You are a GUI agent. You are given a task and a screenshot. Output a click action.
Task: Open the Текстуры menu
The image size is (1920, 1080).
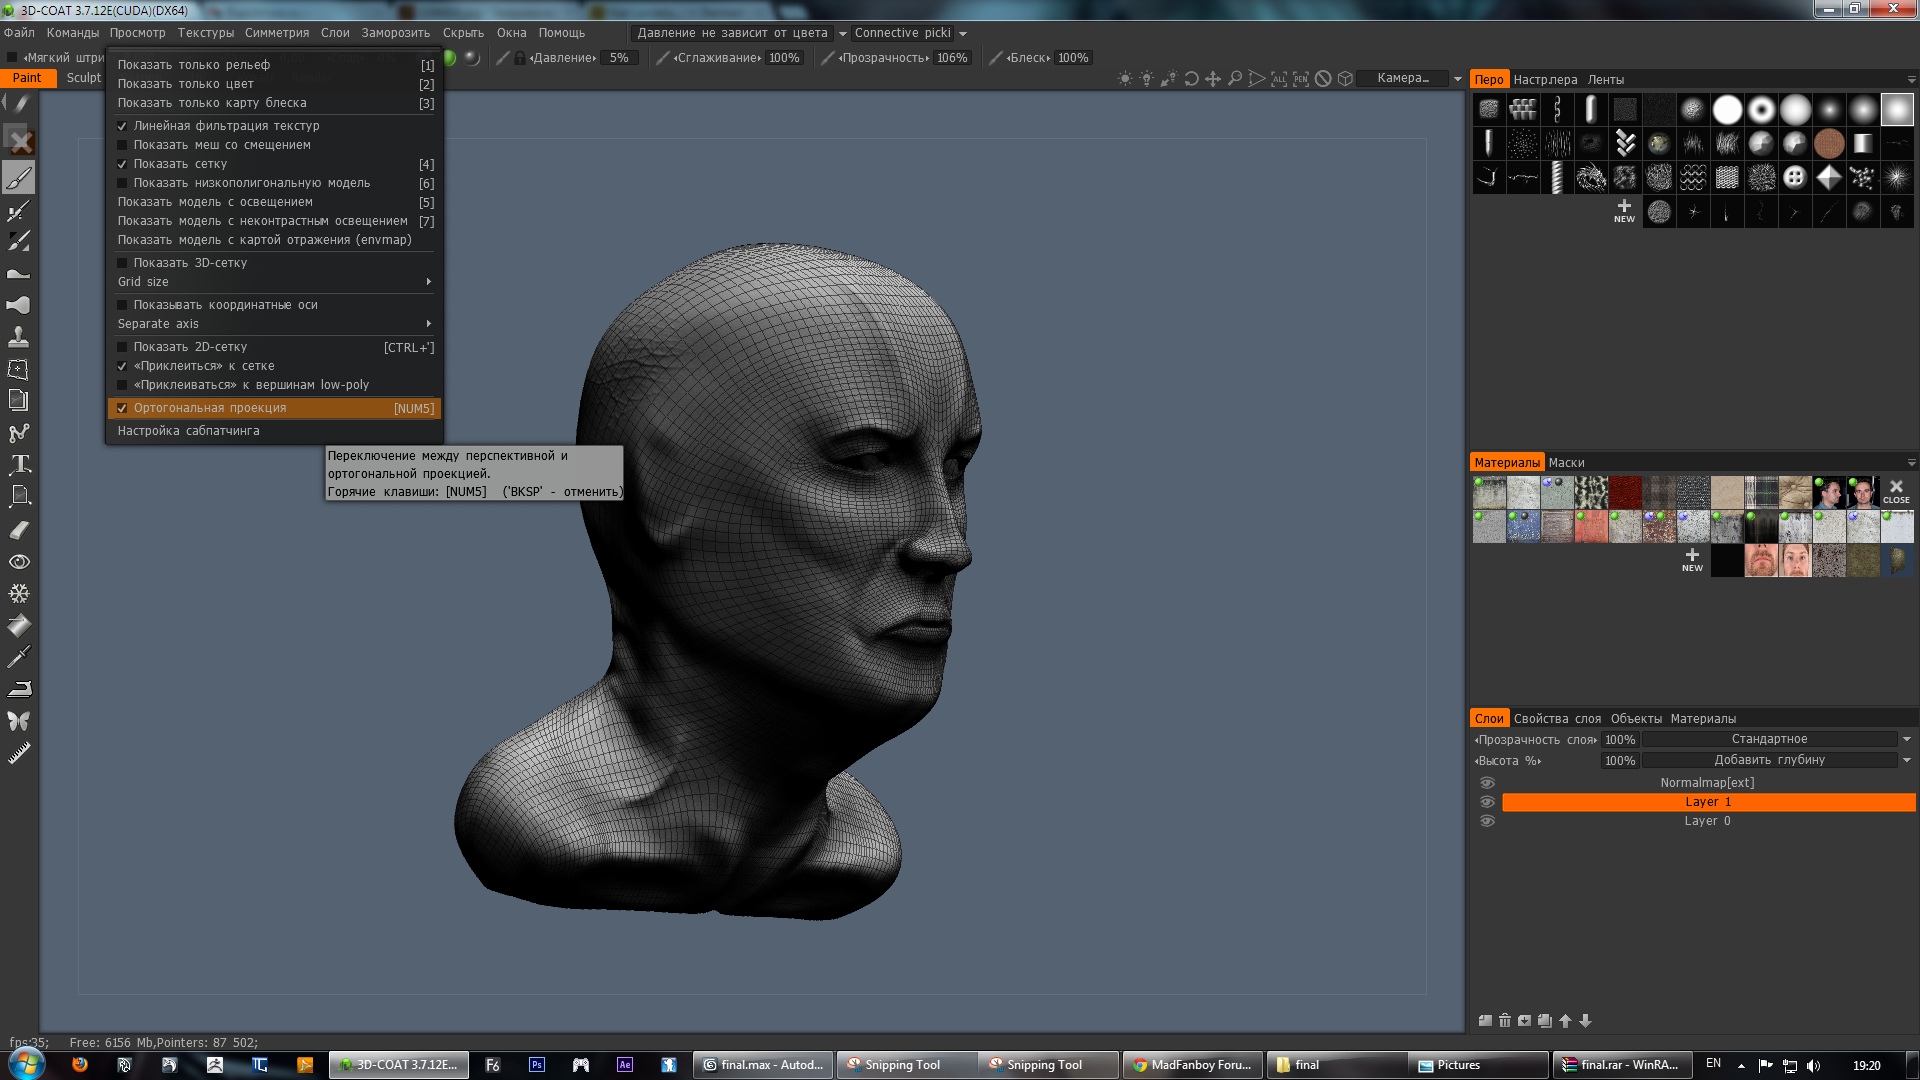[x=205, y=33]
